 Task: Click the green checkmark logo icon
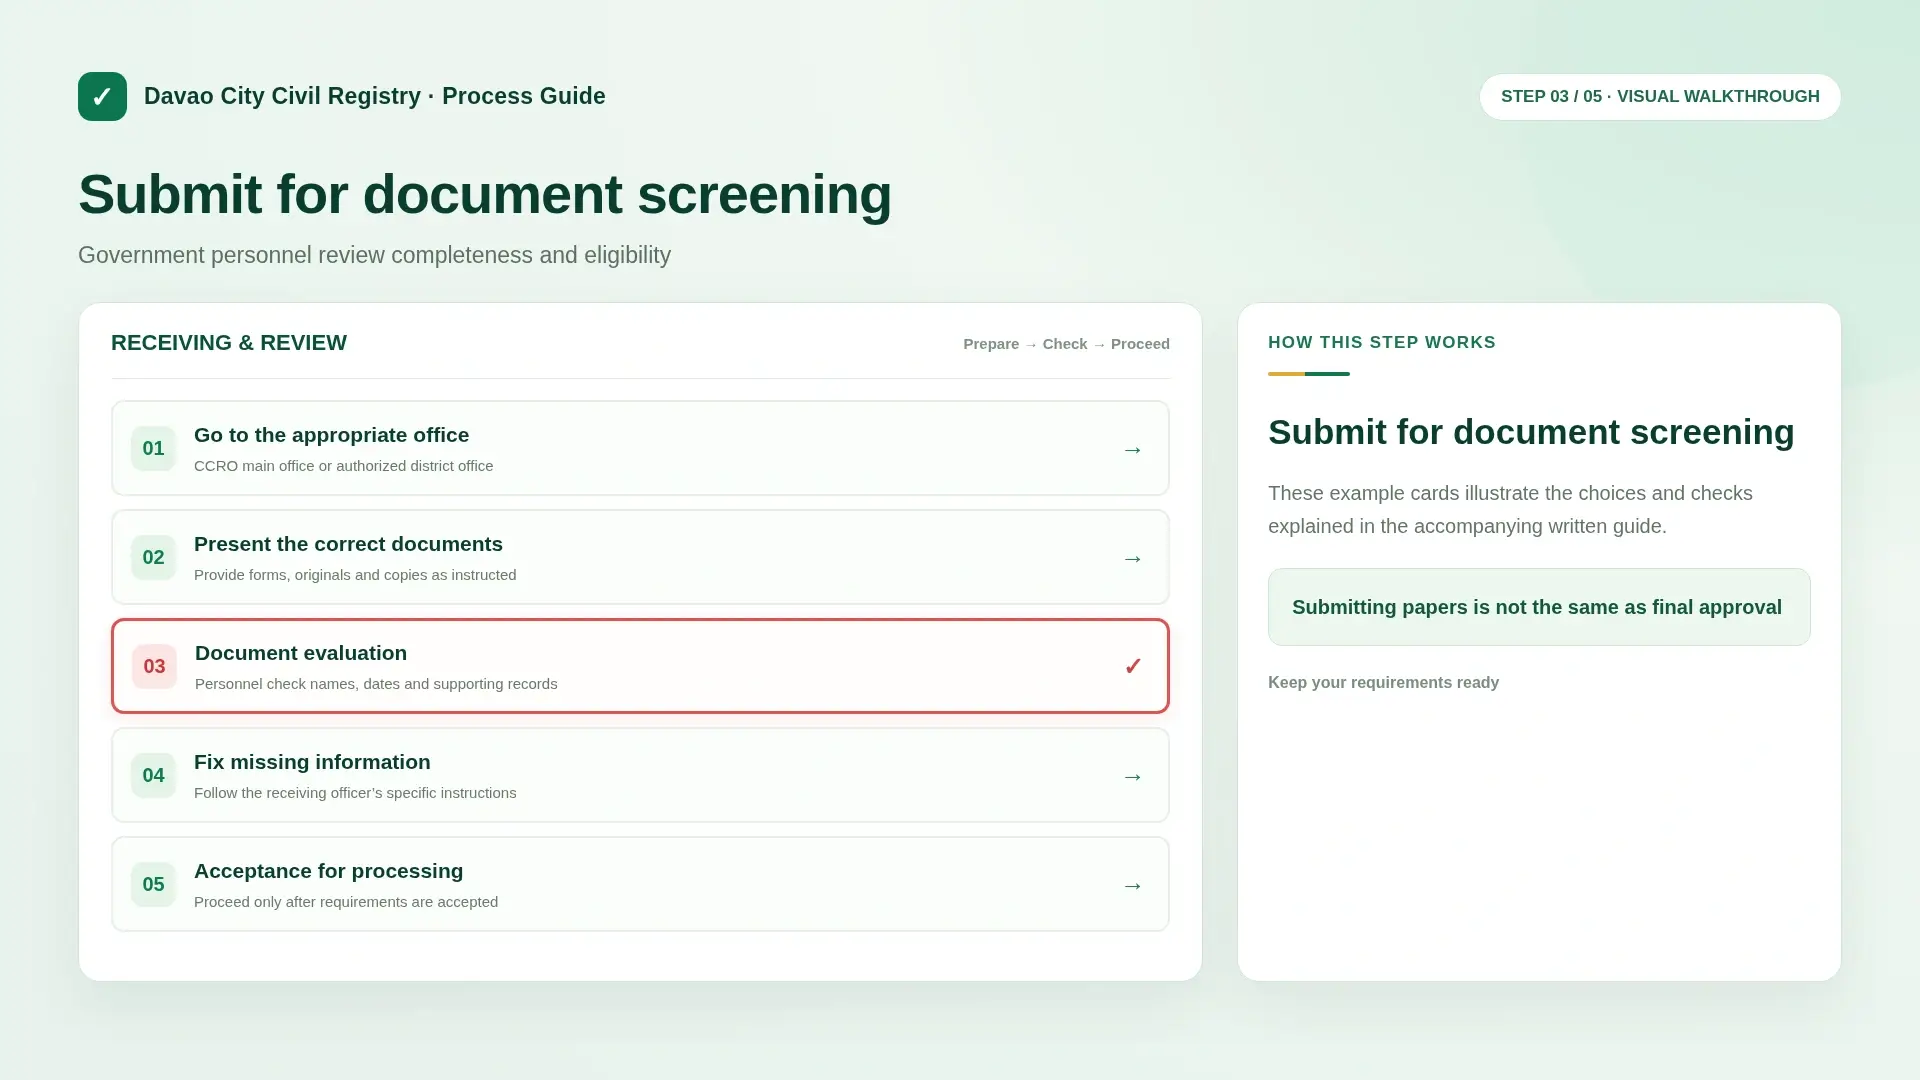tap(102, 96)
